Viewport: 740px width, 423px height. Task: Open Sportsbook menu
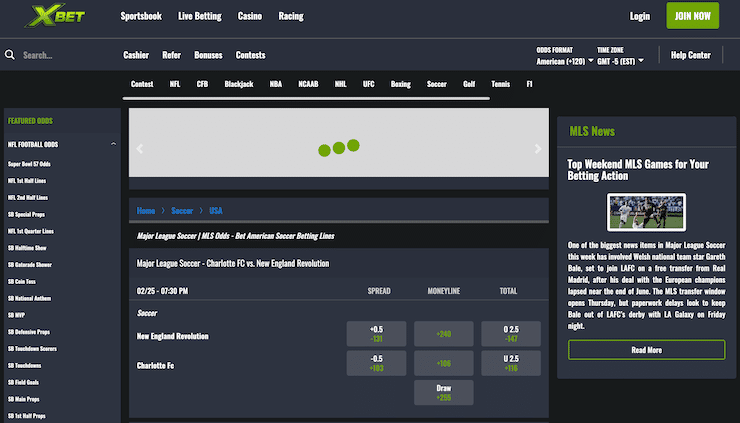coord(141,16)
